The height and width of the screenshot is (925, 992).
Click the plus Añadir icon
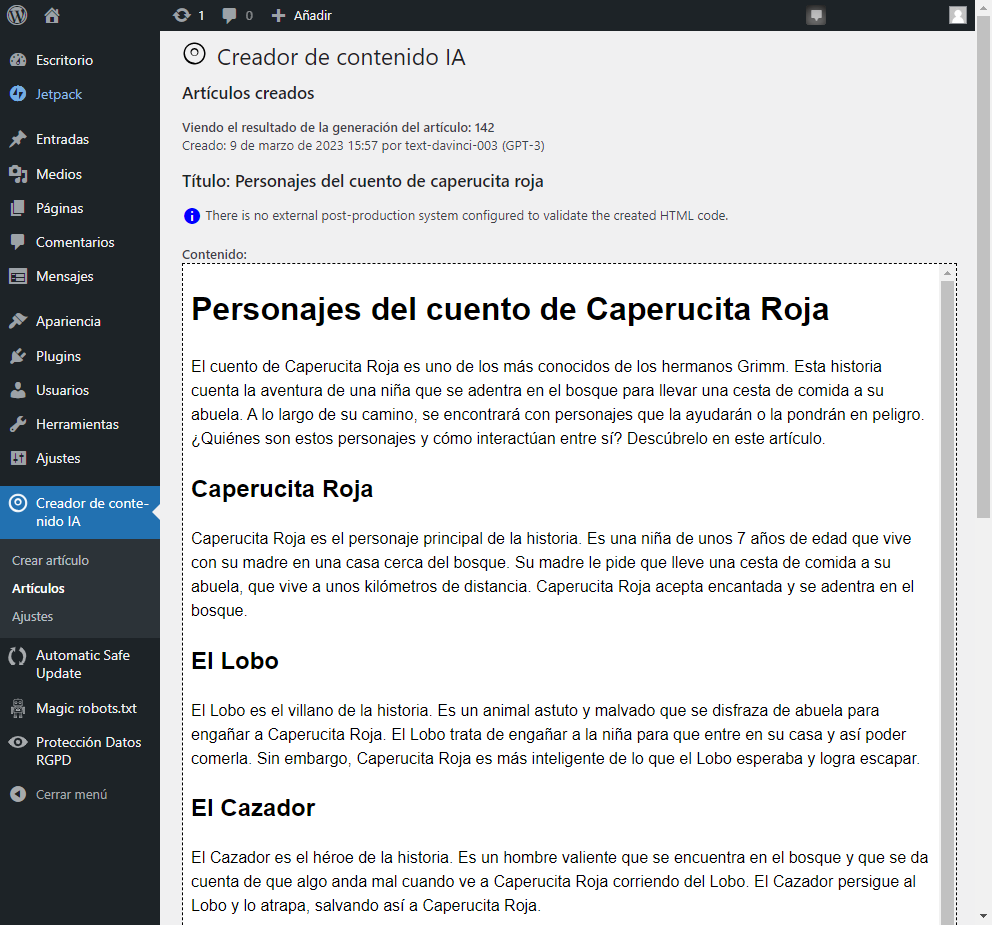278,15
